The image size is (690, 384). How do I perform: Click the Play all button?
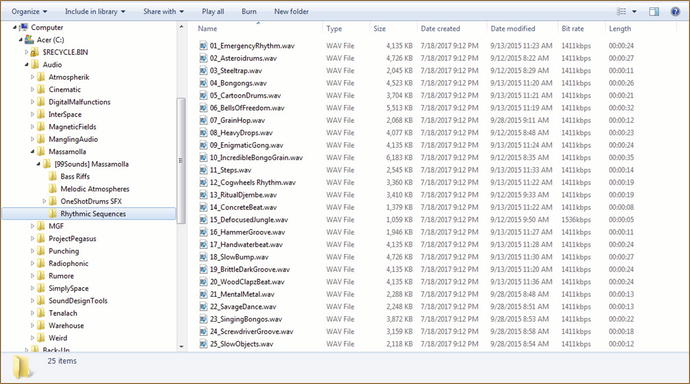tap(213, 11)
